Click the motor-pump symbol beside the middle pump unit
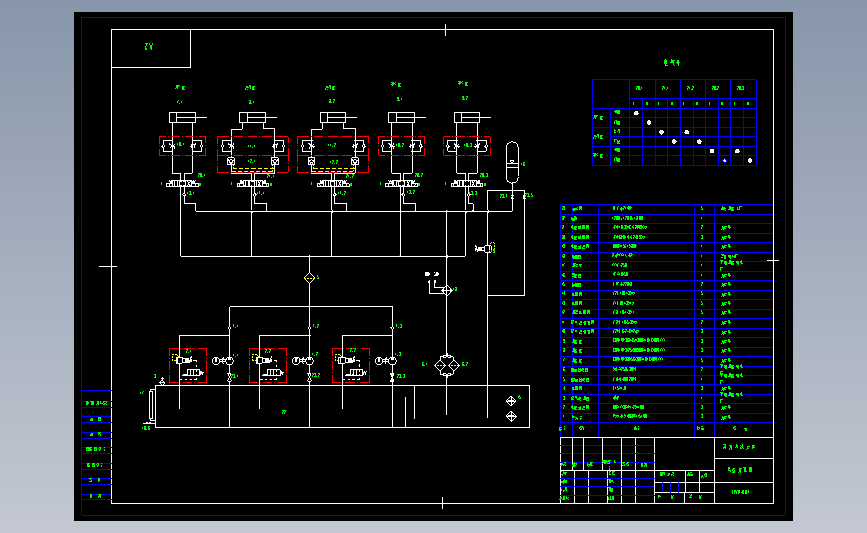 [303, 361]
